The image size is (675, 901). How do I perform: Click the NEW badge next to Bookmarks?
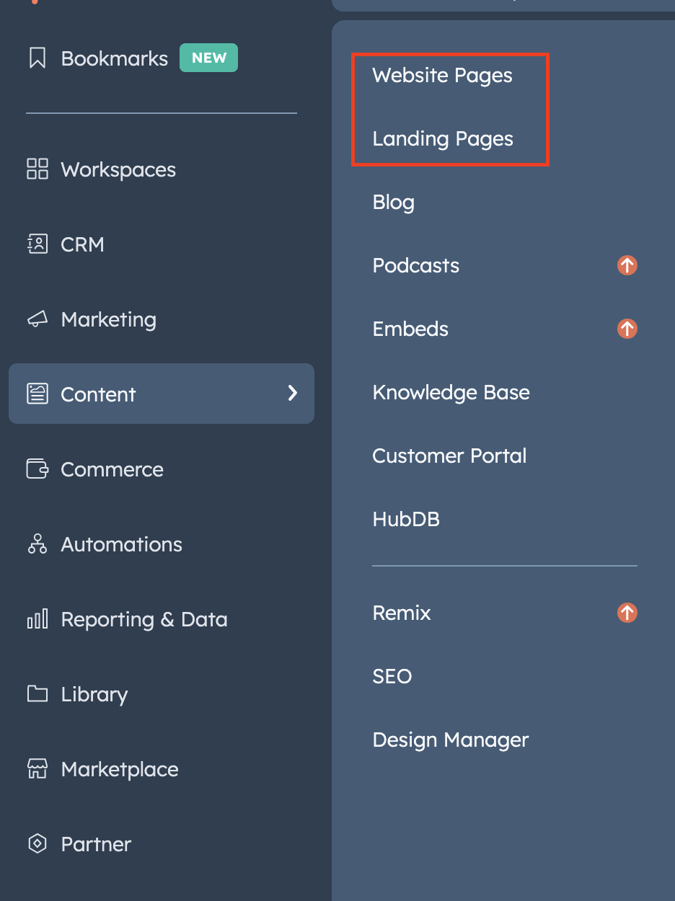[x=209, y=57]
